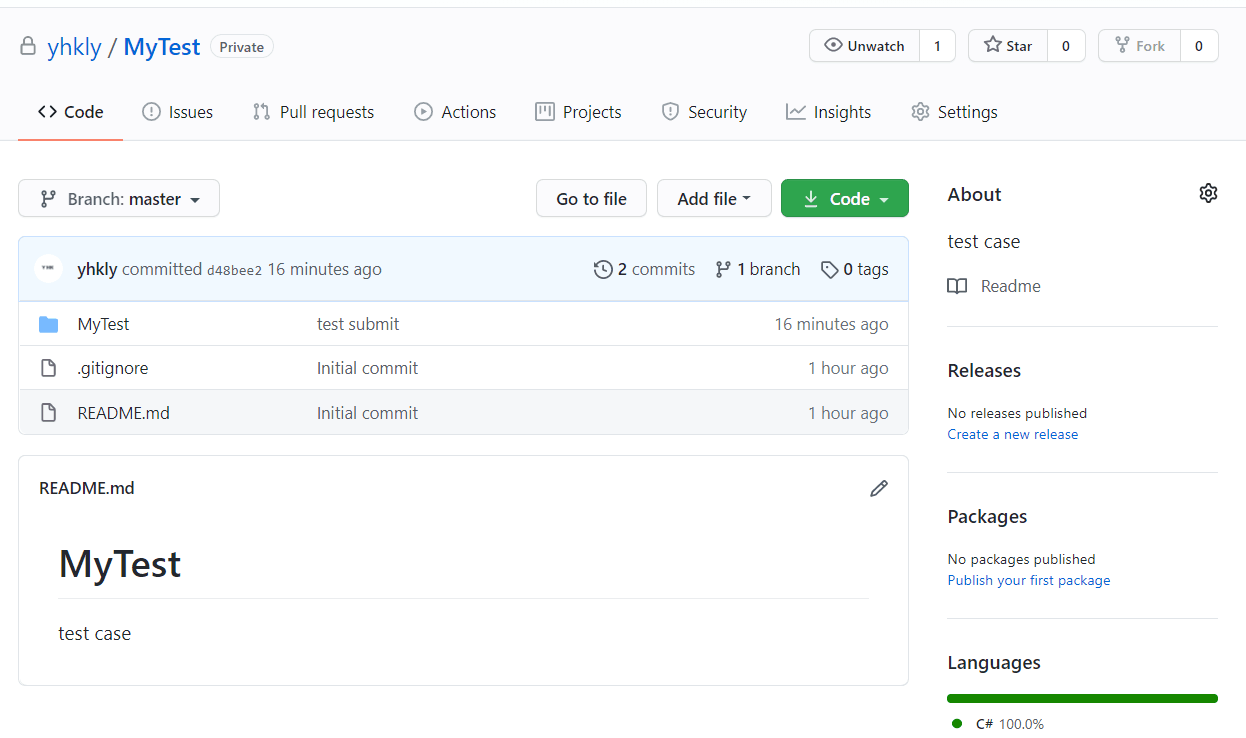This screenshot has width=1246, height=738.
Task: Open the .gitignore file
Action: [113, 368]
